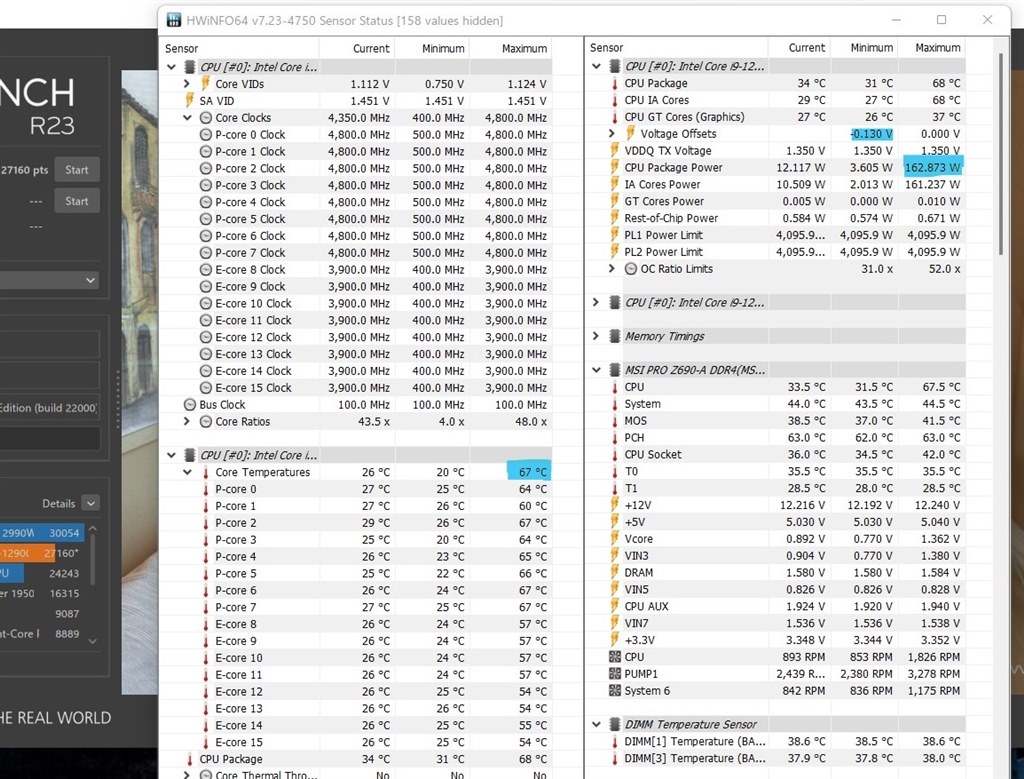Viewport: 1024px width, 779px height.
Task: Select the orange 27160 ranking bar
Action: coord(27,553)
